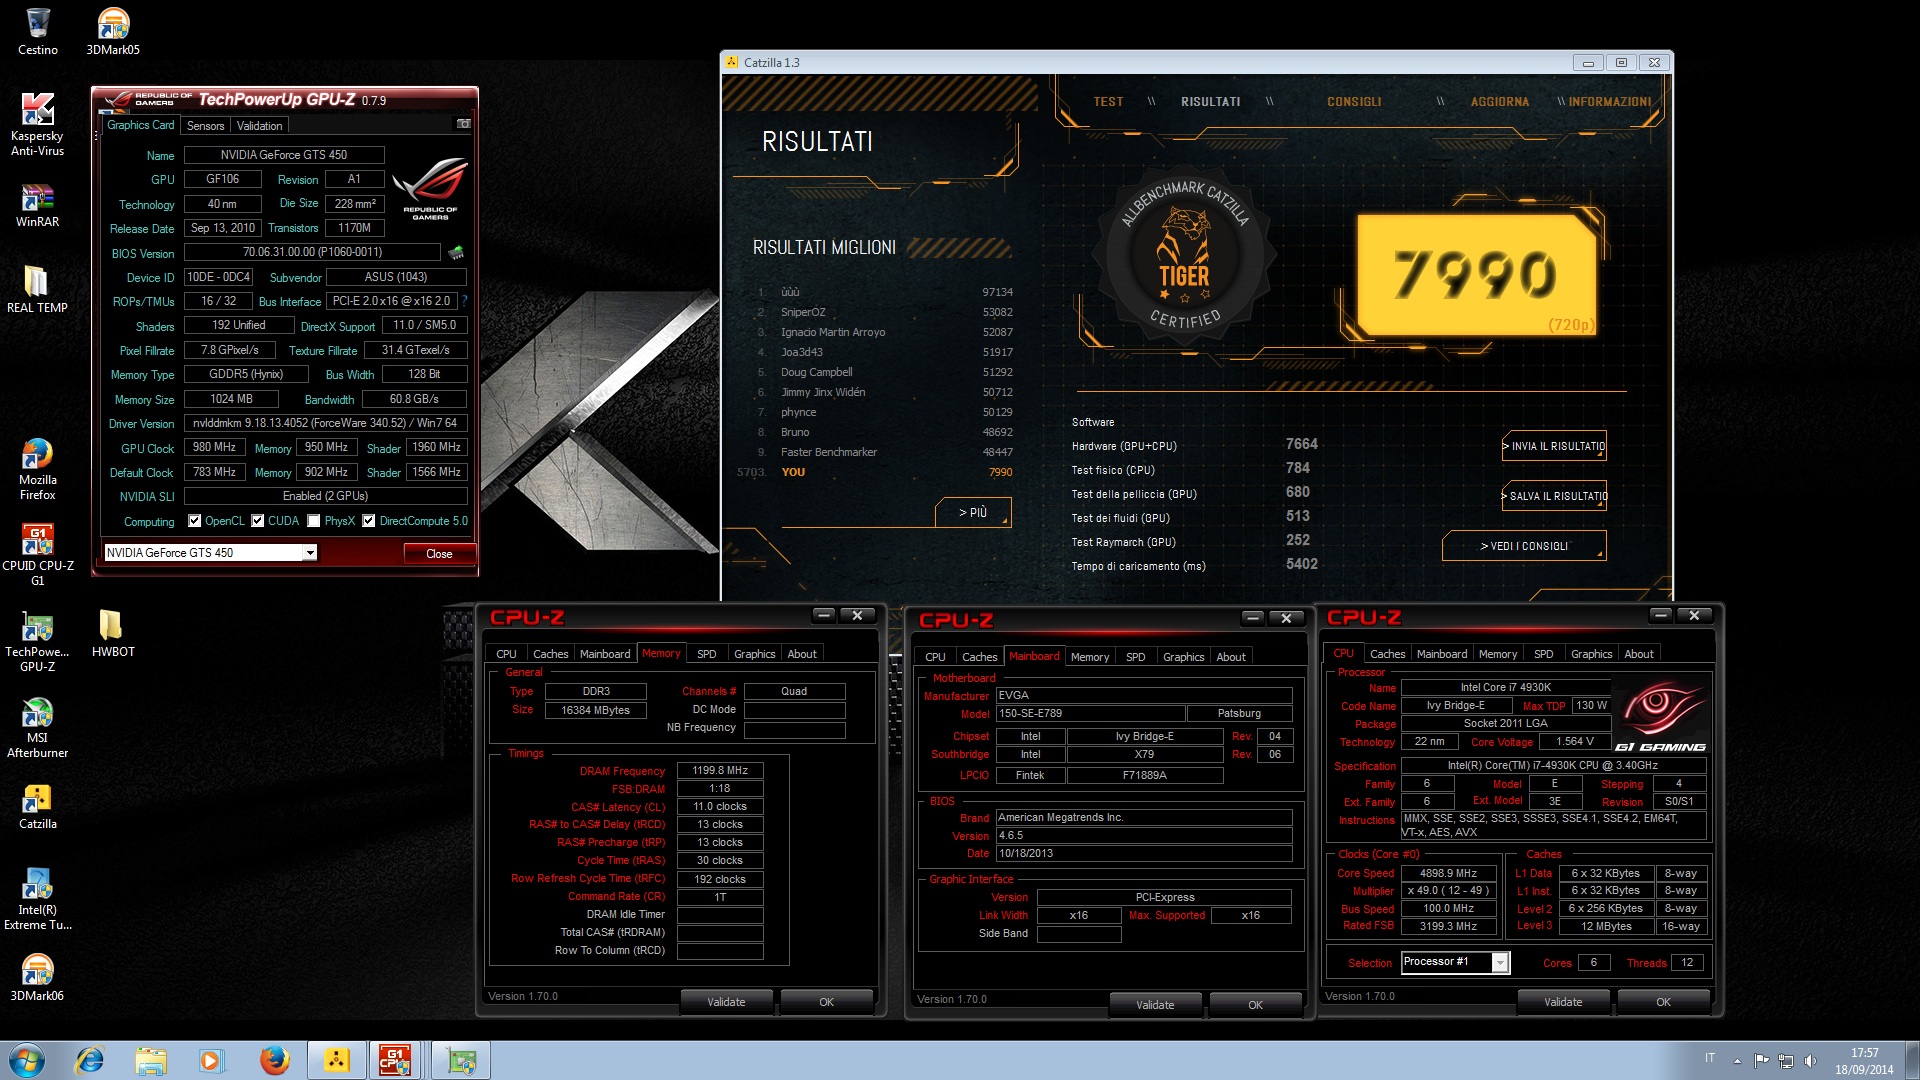Open Internet Explorer from the taskbar

pos(90,1060)
